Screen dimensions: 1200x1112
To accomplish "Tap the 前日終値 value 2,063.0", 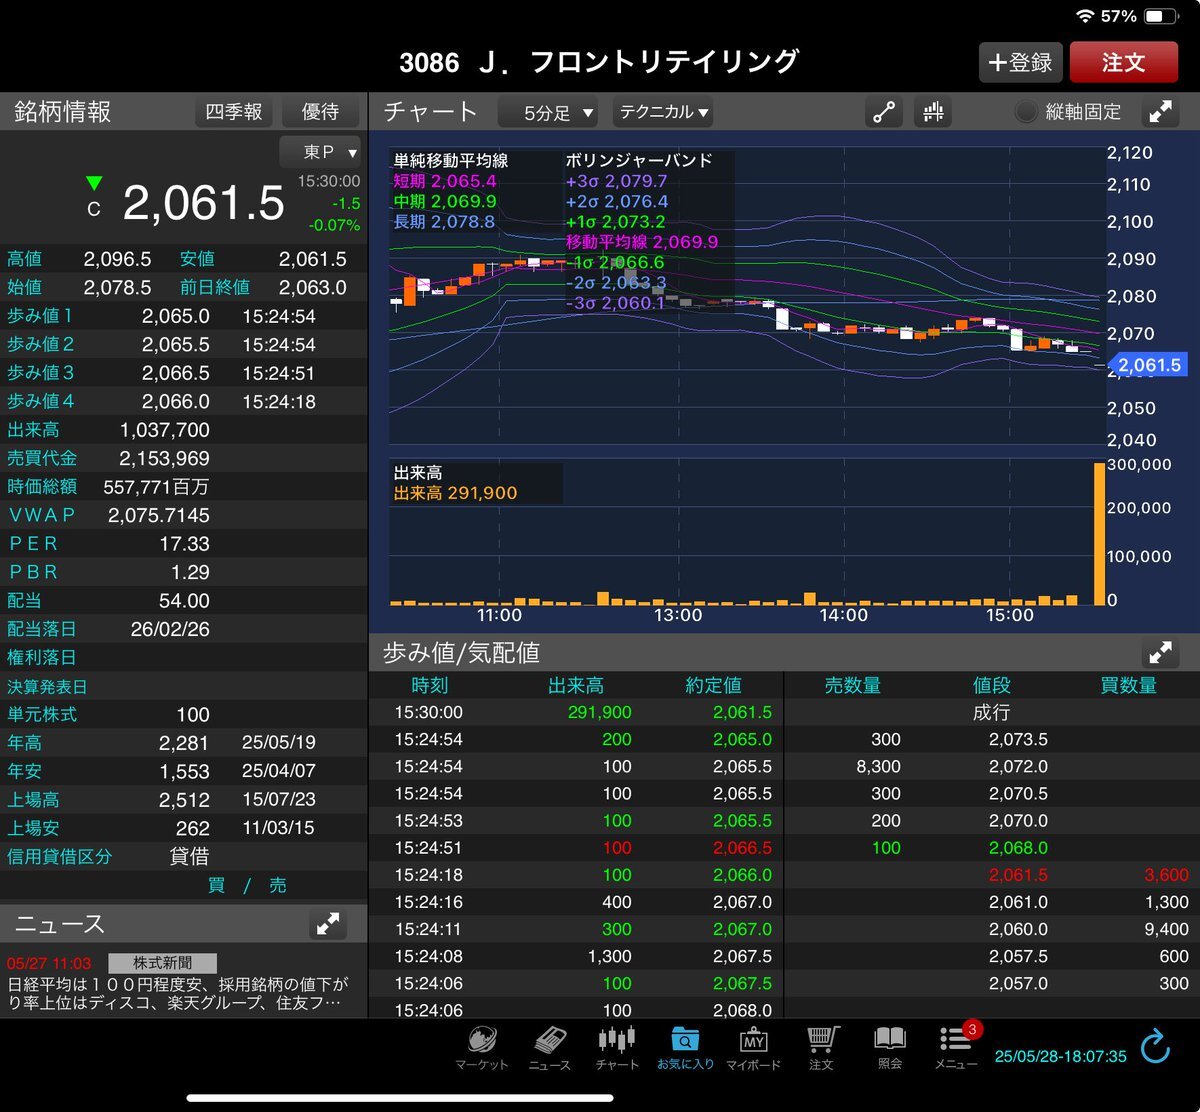I will pos(312,287).
